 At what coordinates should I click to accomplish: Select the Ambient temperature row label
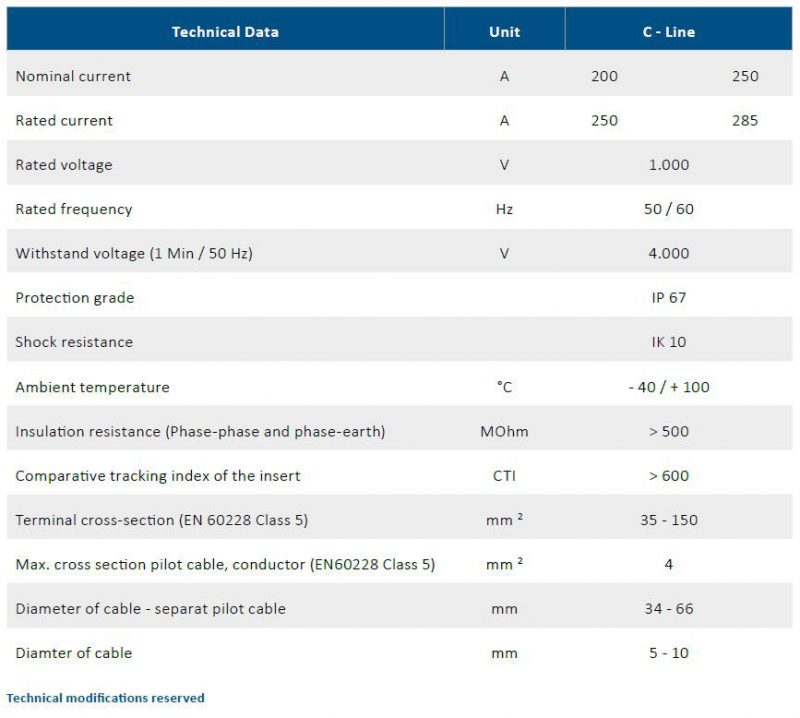tap(92, 387)
